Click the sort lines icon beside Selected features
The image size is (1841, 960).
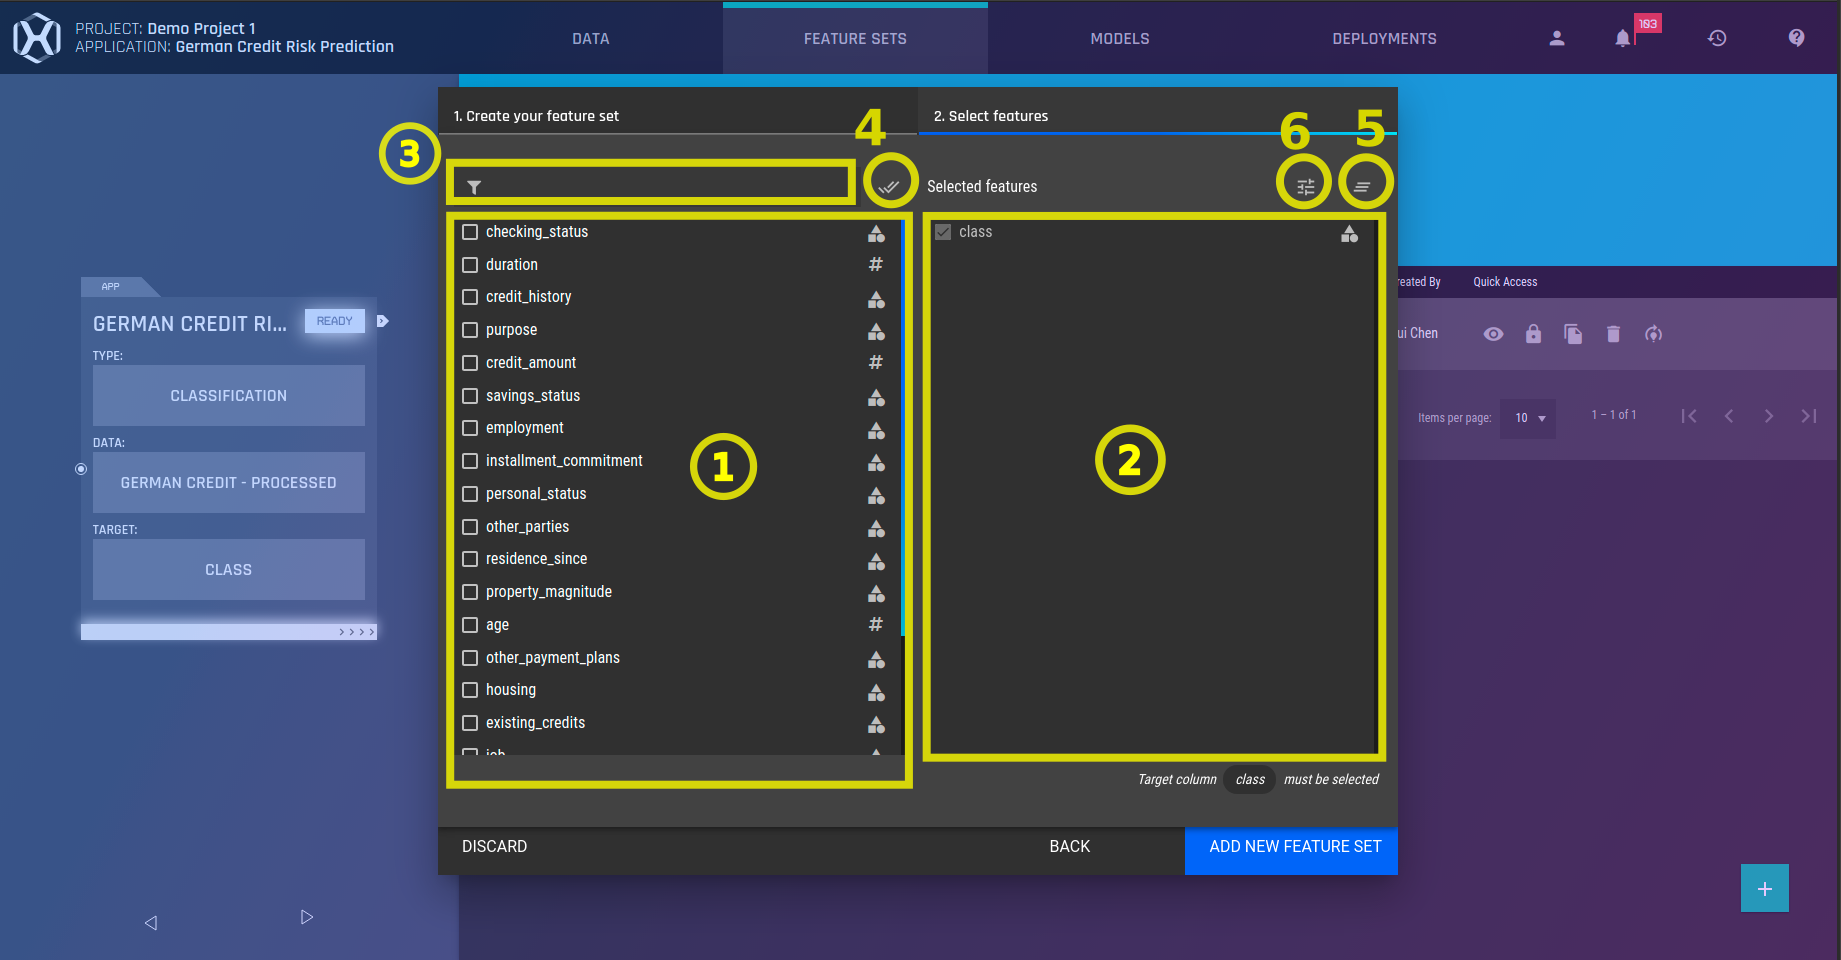point(1362,186)
